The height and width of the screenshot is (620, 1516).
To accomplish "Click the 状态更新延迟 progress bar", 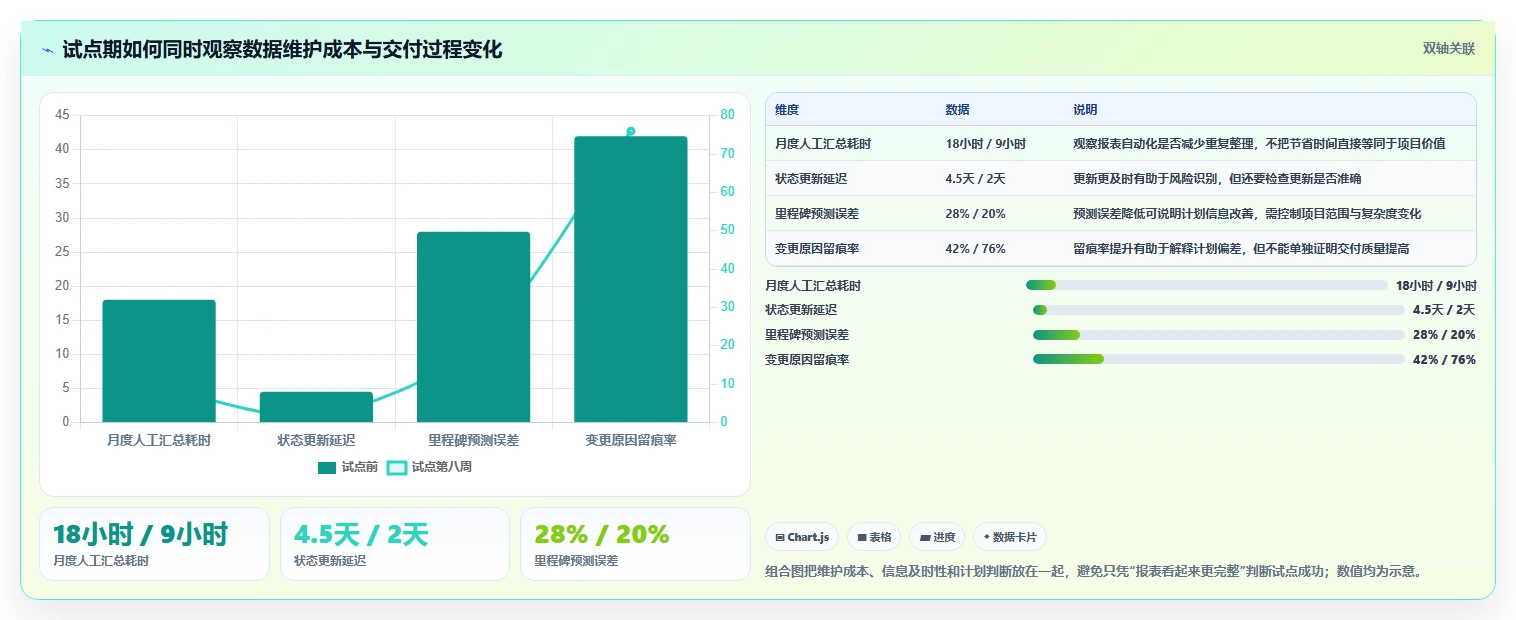I will tap(1219, 310).
